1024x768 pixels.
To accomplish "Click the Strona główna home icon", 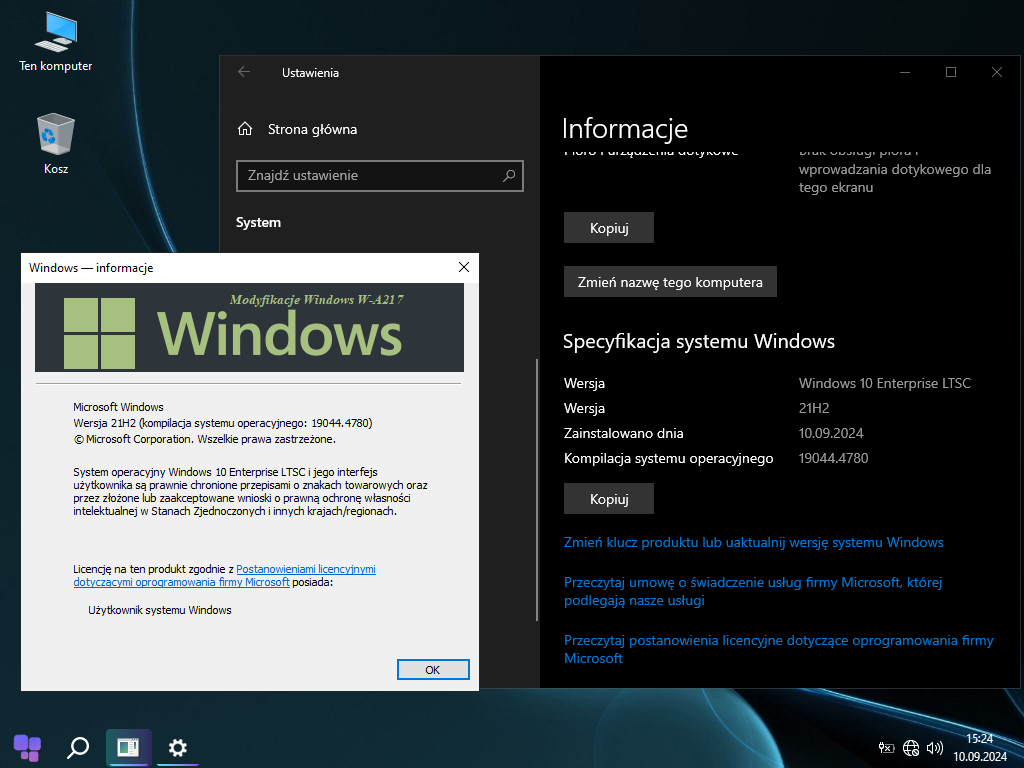I will coord(245,129).
